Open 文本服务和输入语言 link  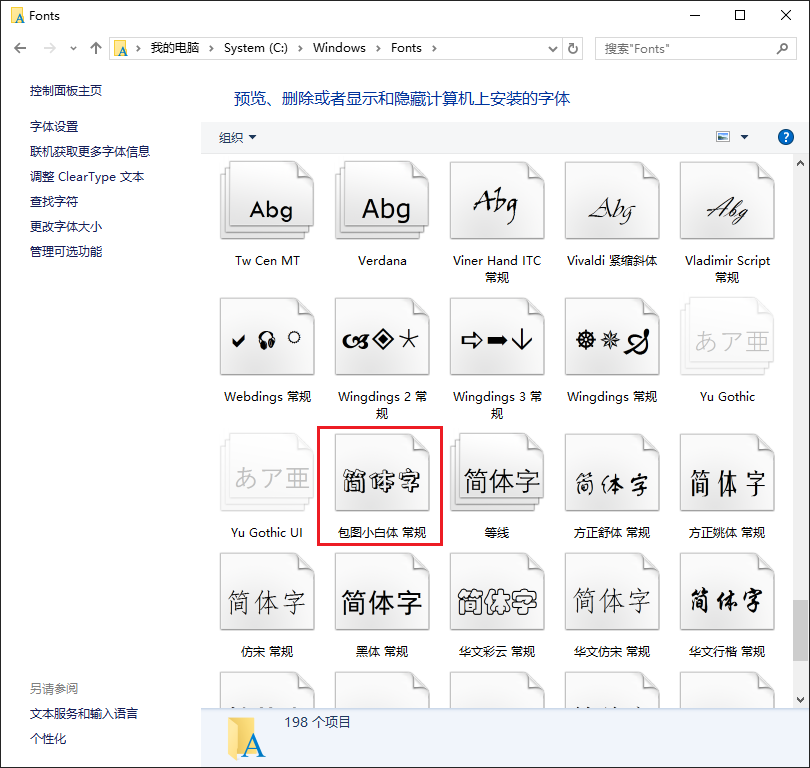coord(84,714)
